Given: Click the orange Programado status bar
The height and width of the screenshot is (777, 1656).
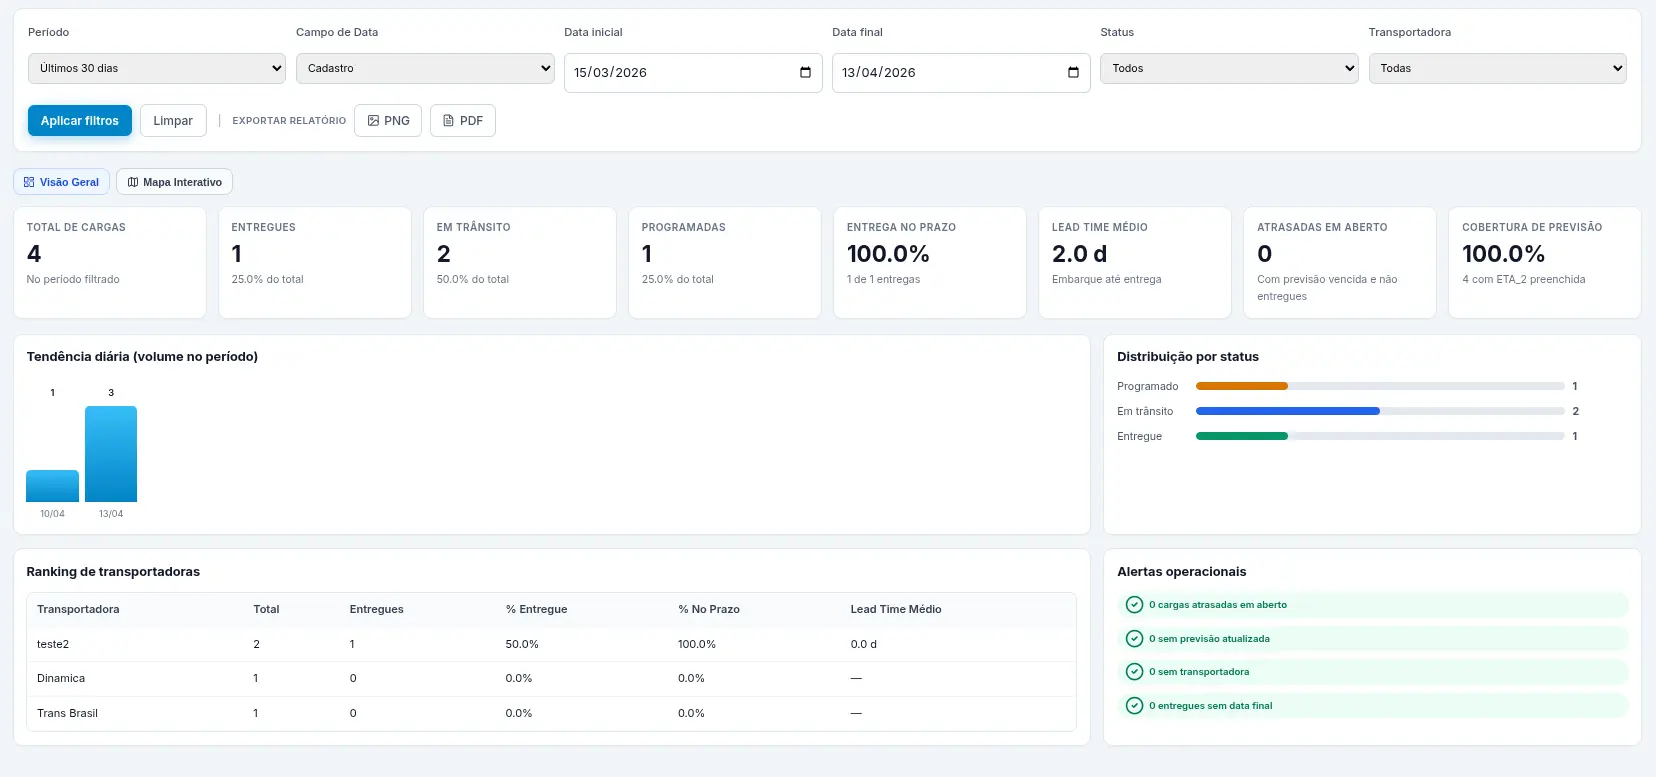Looking at the screenshot, I should pyautogui.click(x=1241, y=386).
